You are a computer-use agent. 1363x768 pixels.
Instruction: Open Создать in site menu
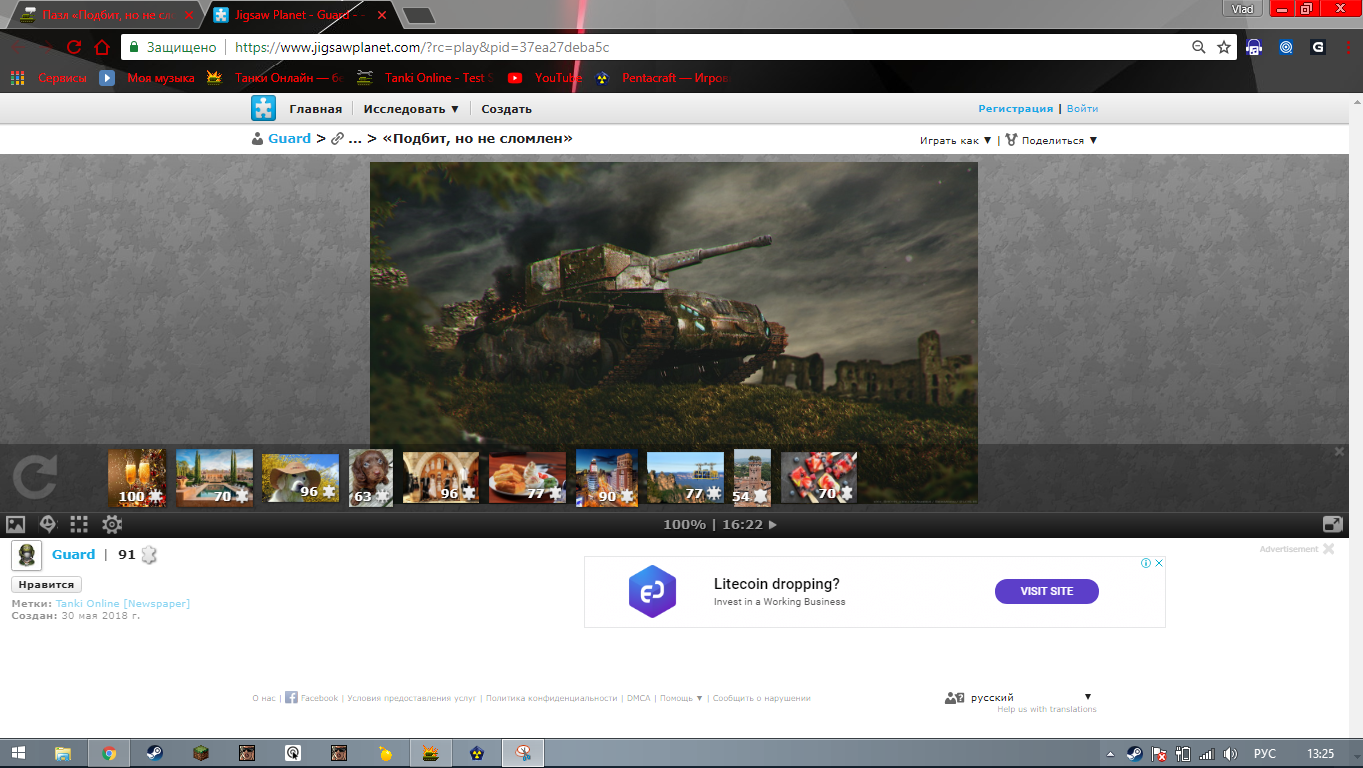point(506,109)
